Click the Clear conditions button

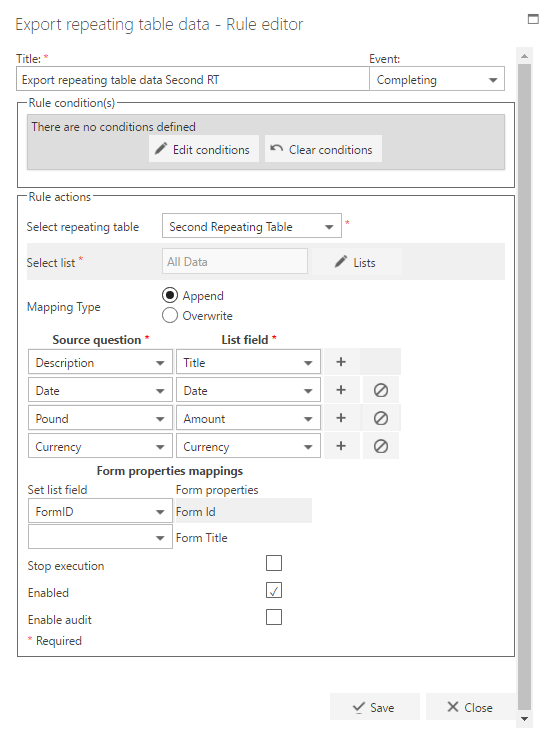click(x=323, y=149)
